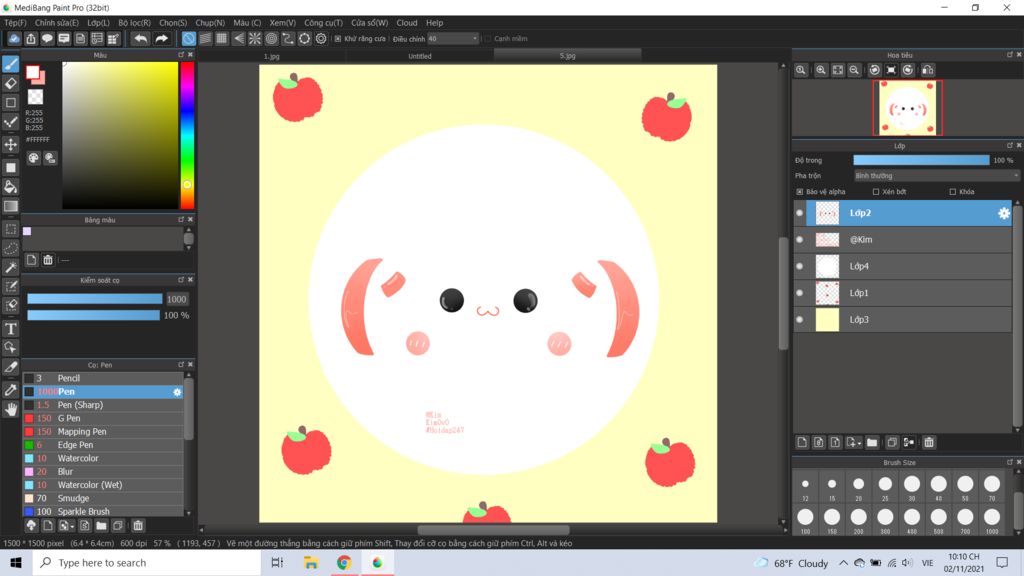Image resolution: width=1024 pixels, height=576 pixels.
Task: Rotate canvas left in navigator
Action: 874,70
